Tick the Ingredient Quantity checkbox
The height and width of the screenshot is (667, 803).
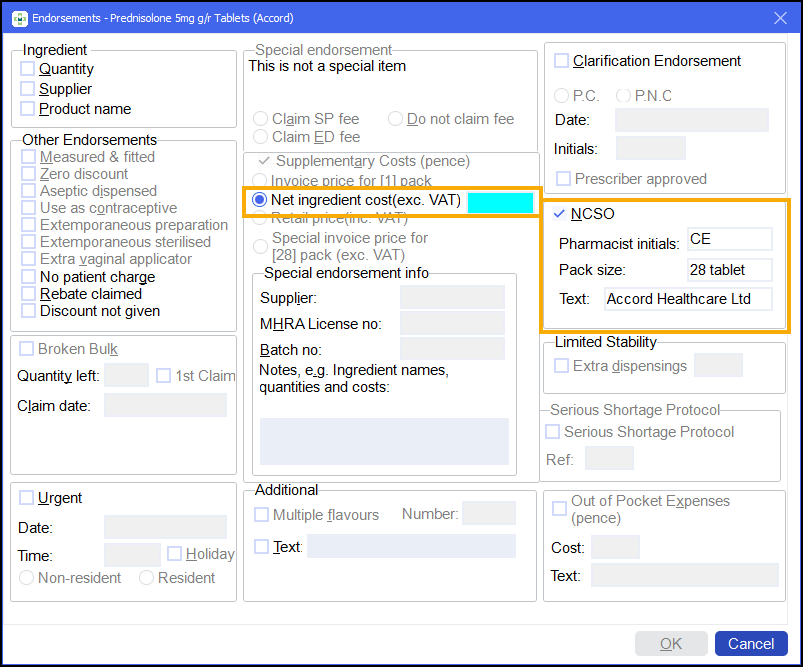tap(28, 69)
